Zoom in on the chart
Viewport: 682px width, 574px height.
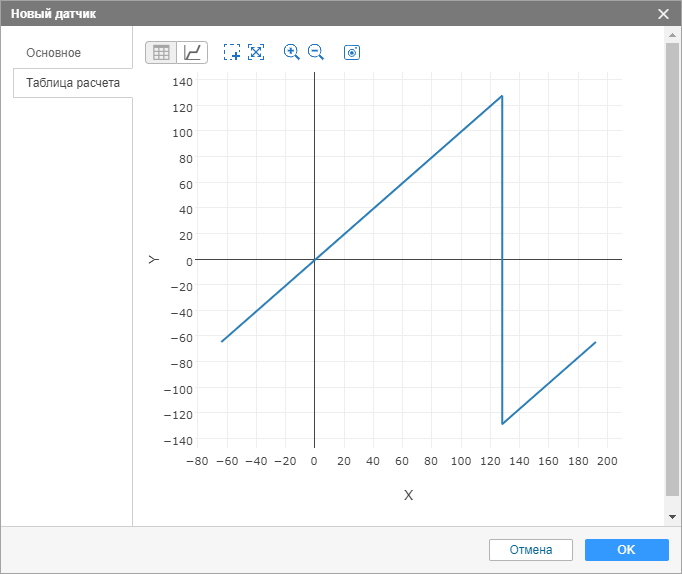[x=291, y=52]
